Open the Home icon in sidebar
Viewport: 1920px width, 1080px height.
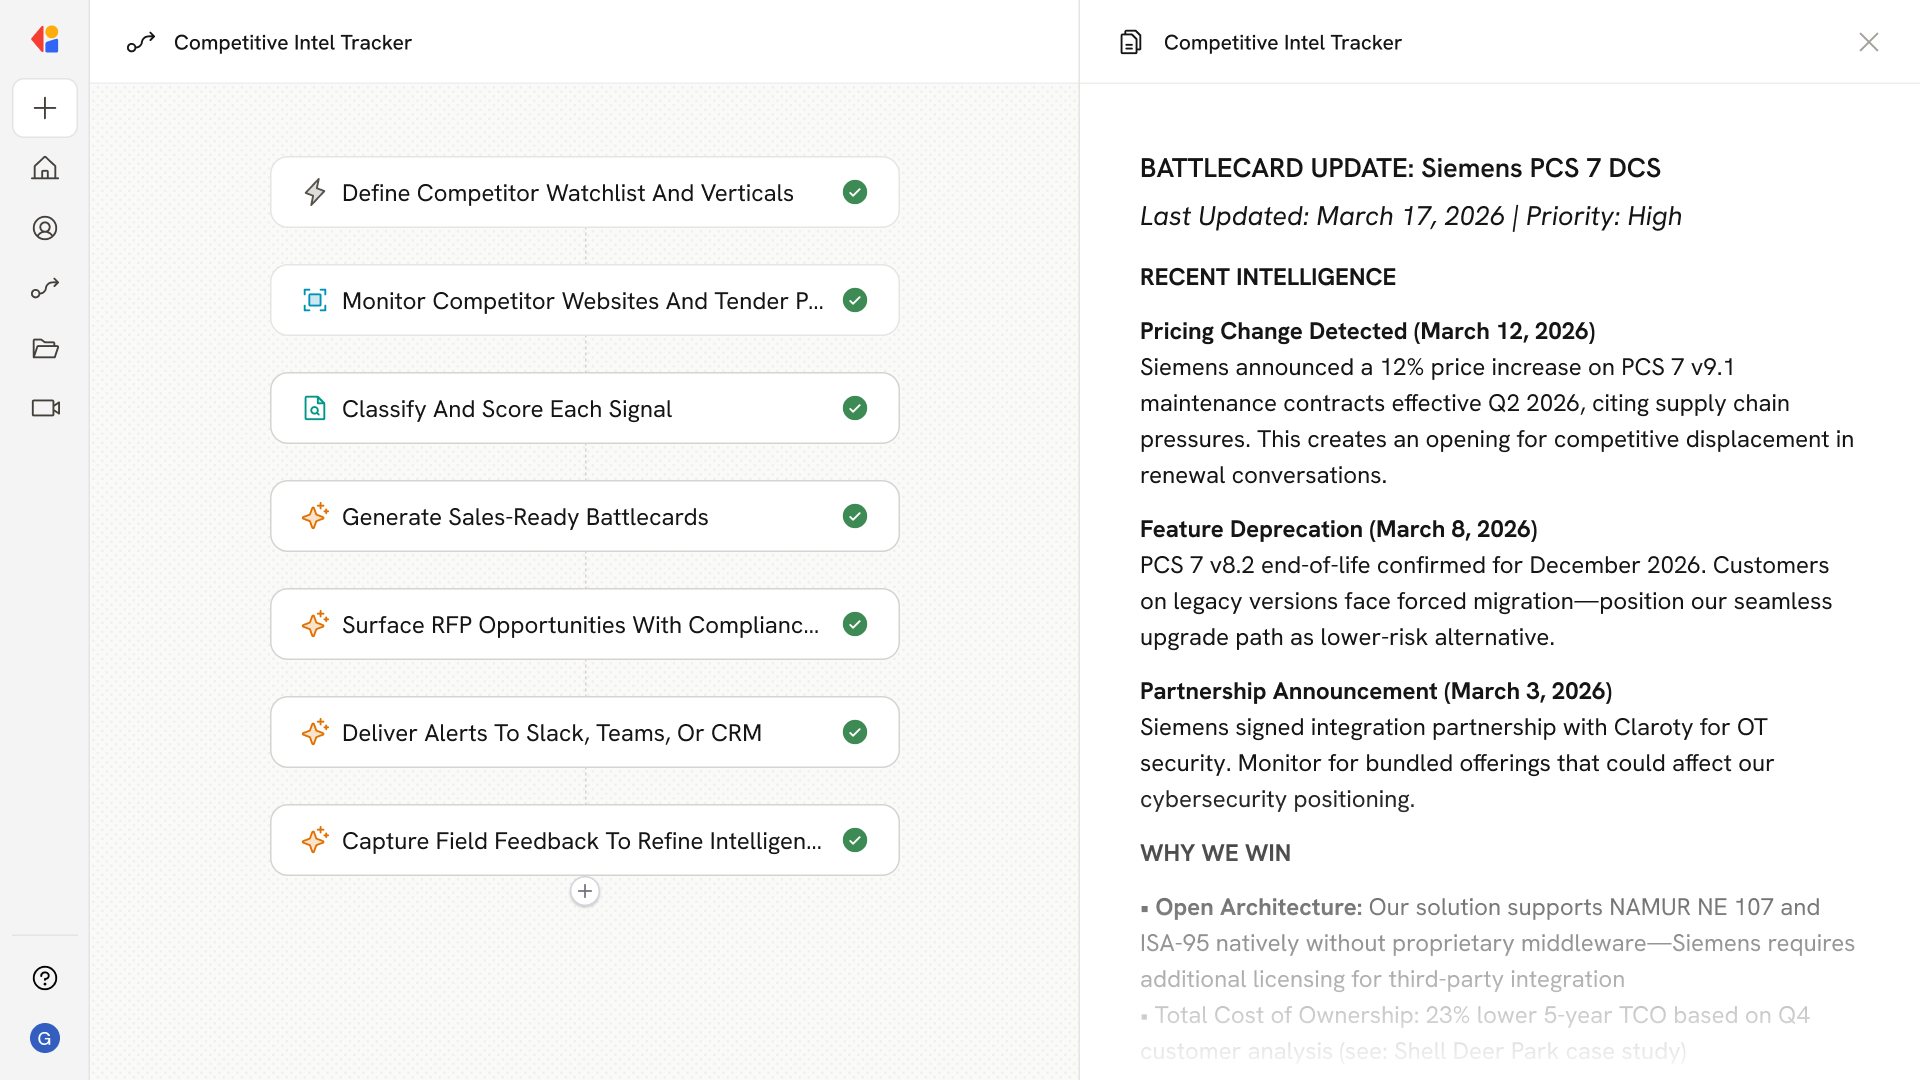pos(45,168)
